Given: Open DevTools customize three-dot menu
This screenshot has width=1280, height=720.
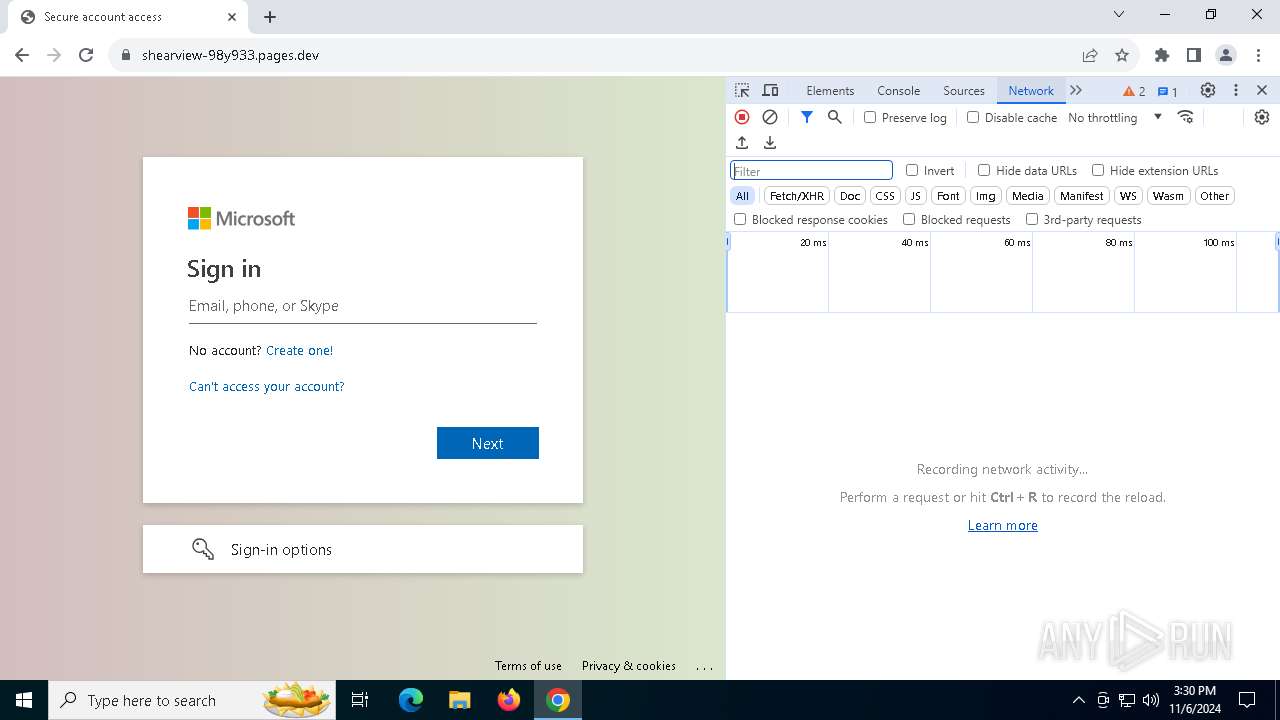Looking at the screenshot, I should pyautogui.click(x=1236, y=90).
